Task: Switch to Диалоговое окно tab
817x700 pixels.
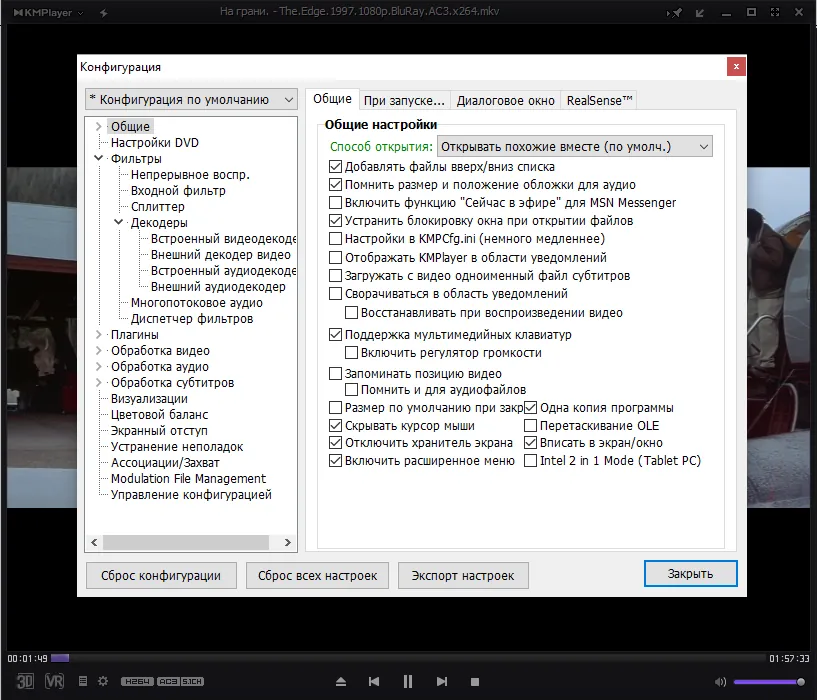Action: pos(505,101)
